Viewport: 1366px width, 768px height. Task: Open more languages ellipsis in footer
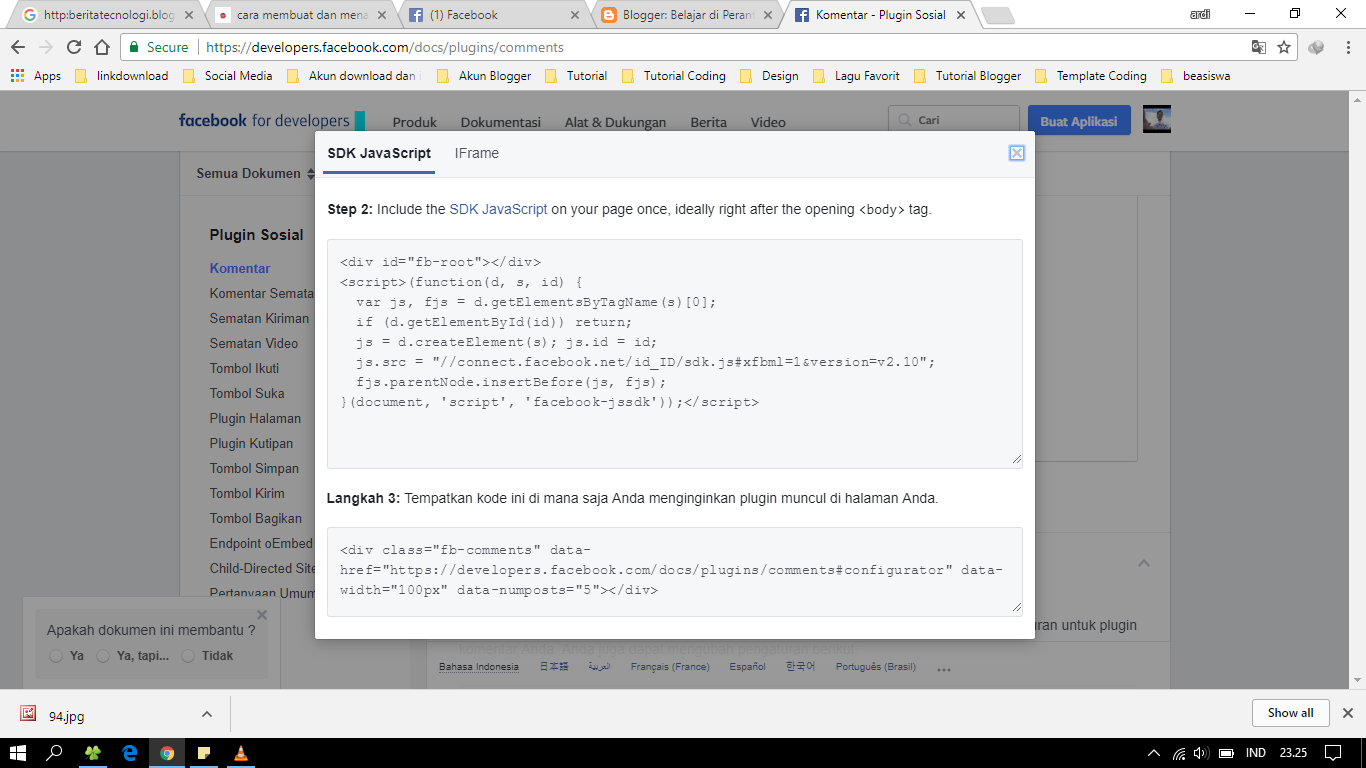943,669
